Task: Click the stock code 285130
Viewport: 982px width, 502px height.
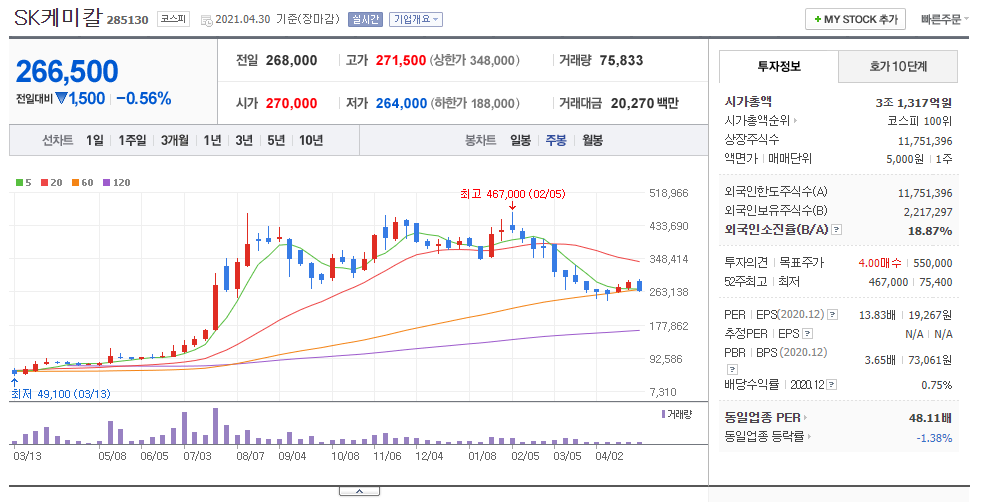Action: click(127, 20)
